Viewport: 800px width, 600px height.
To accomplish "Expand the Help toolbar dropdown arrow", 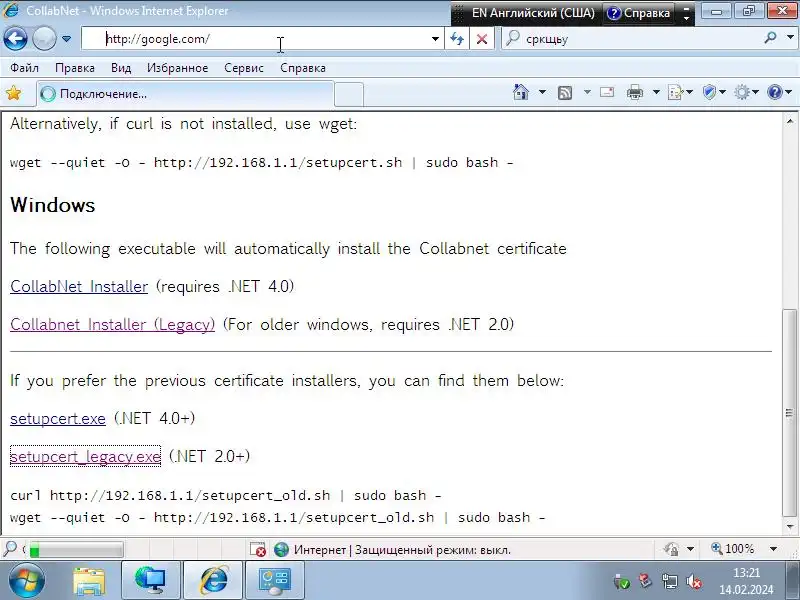I will coord(789,92).
